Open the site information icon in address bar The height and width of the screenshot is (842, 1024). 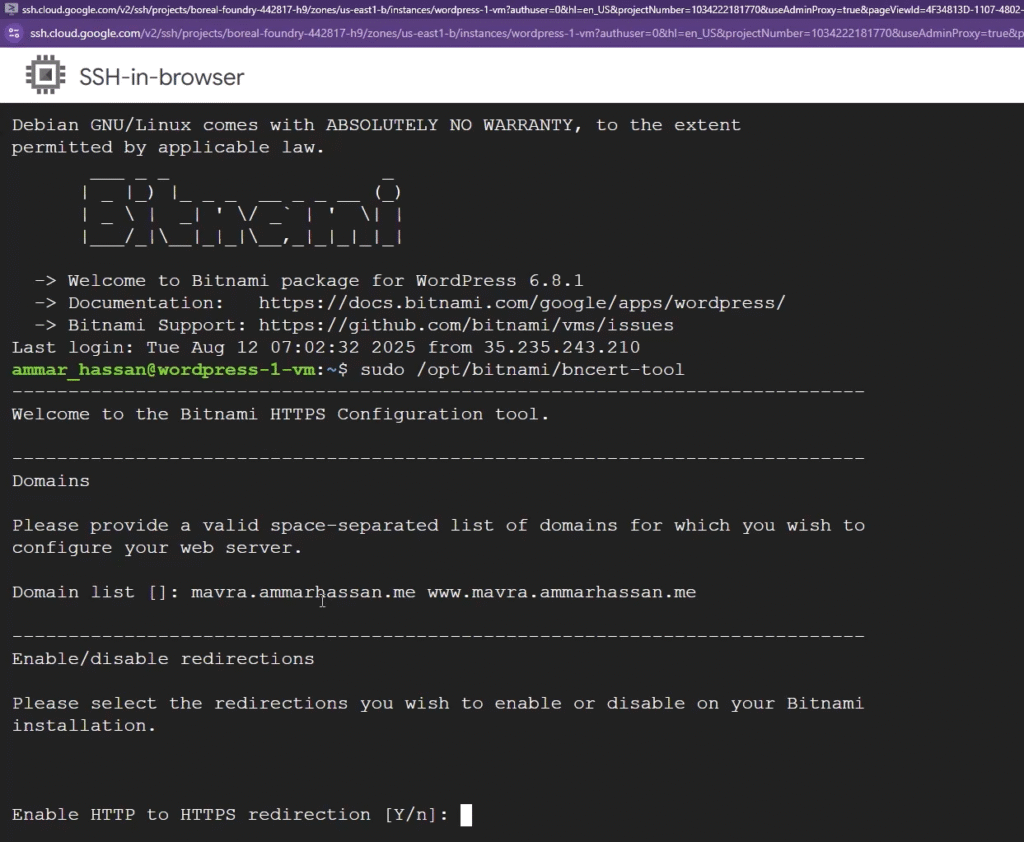(x=14, y=33)
